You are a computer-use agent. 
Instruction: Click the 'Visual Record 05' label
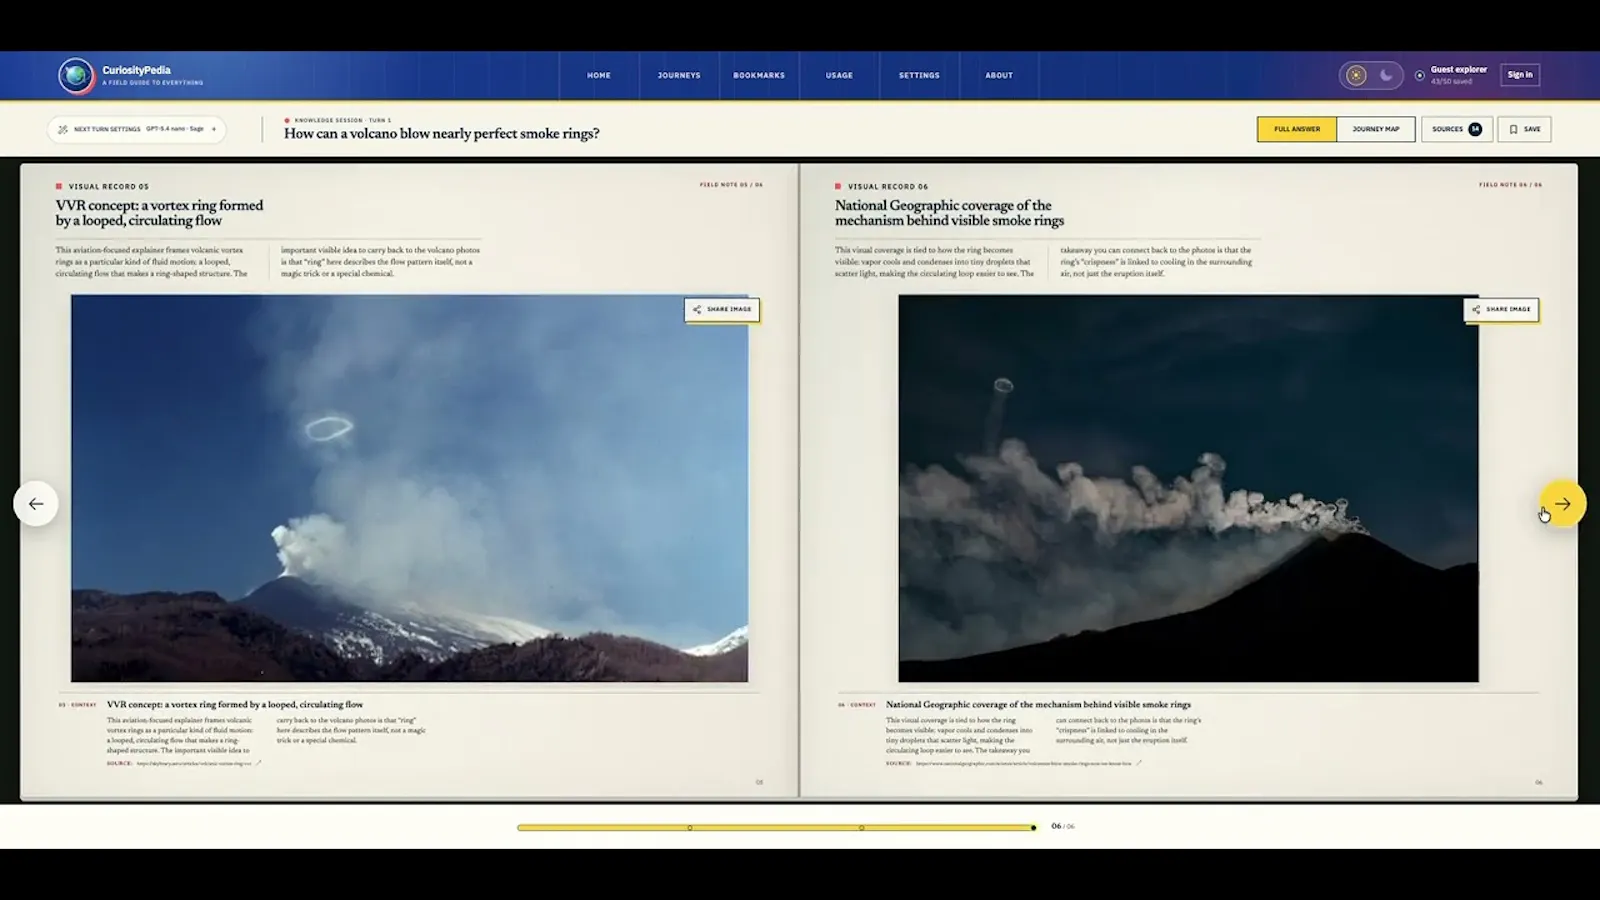109,187
